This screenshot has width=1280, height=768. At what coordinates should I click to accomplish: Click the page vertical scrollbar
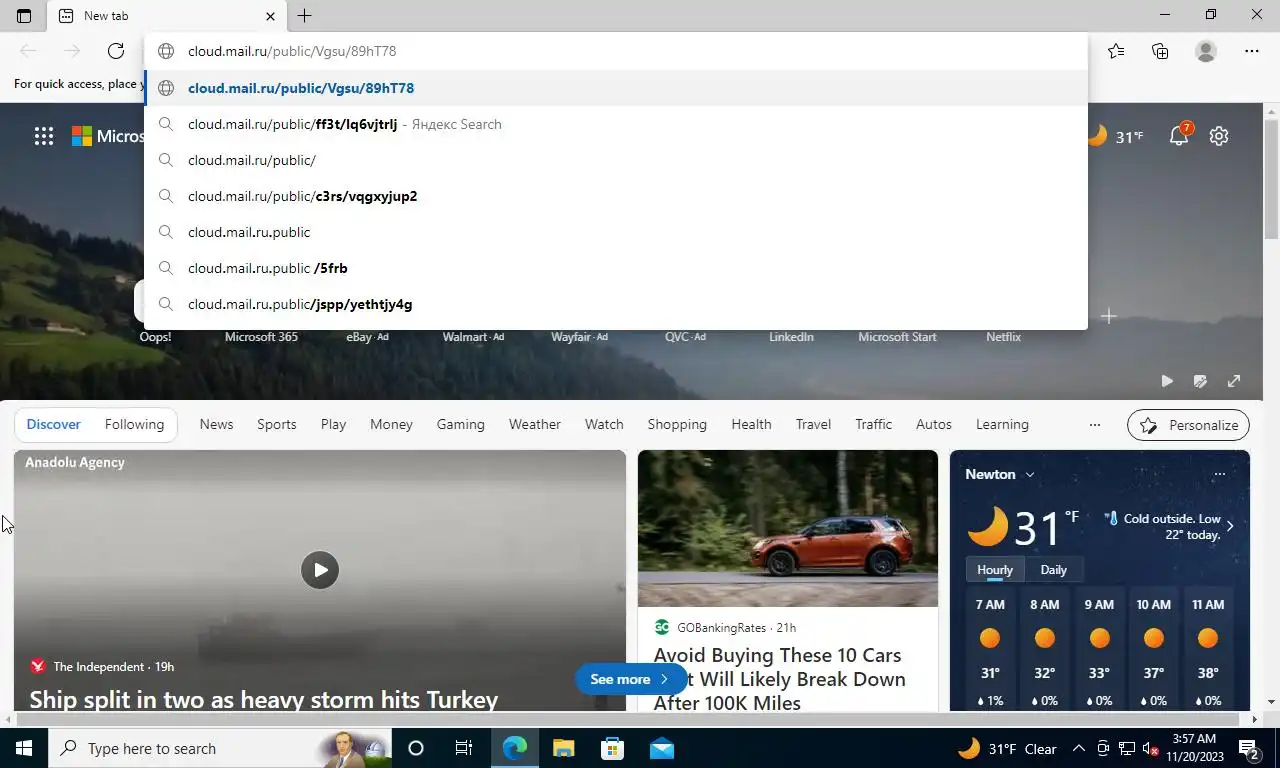click(x=1271, y=180)
